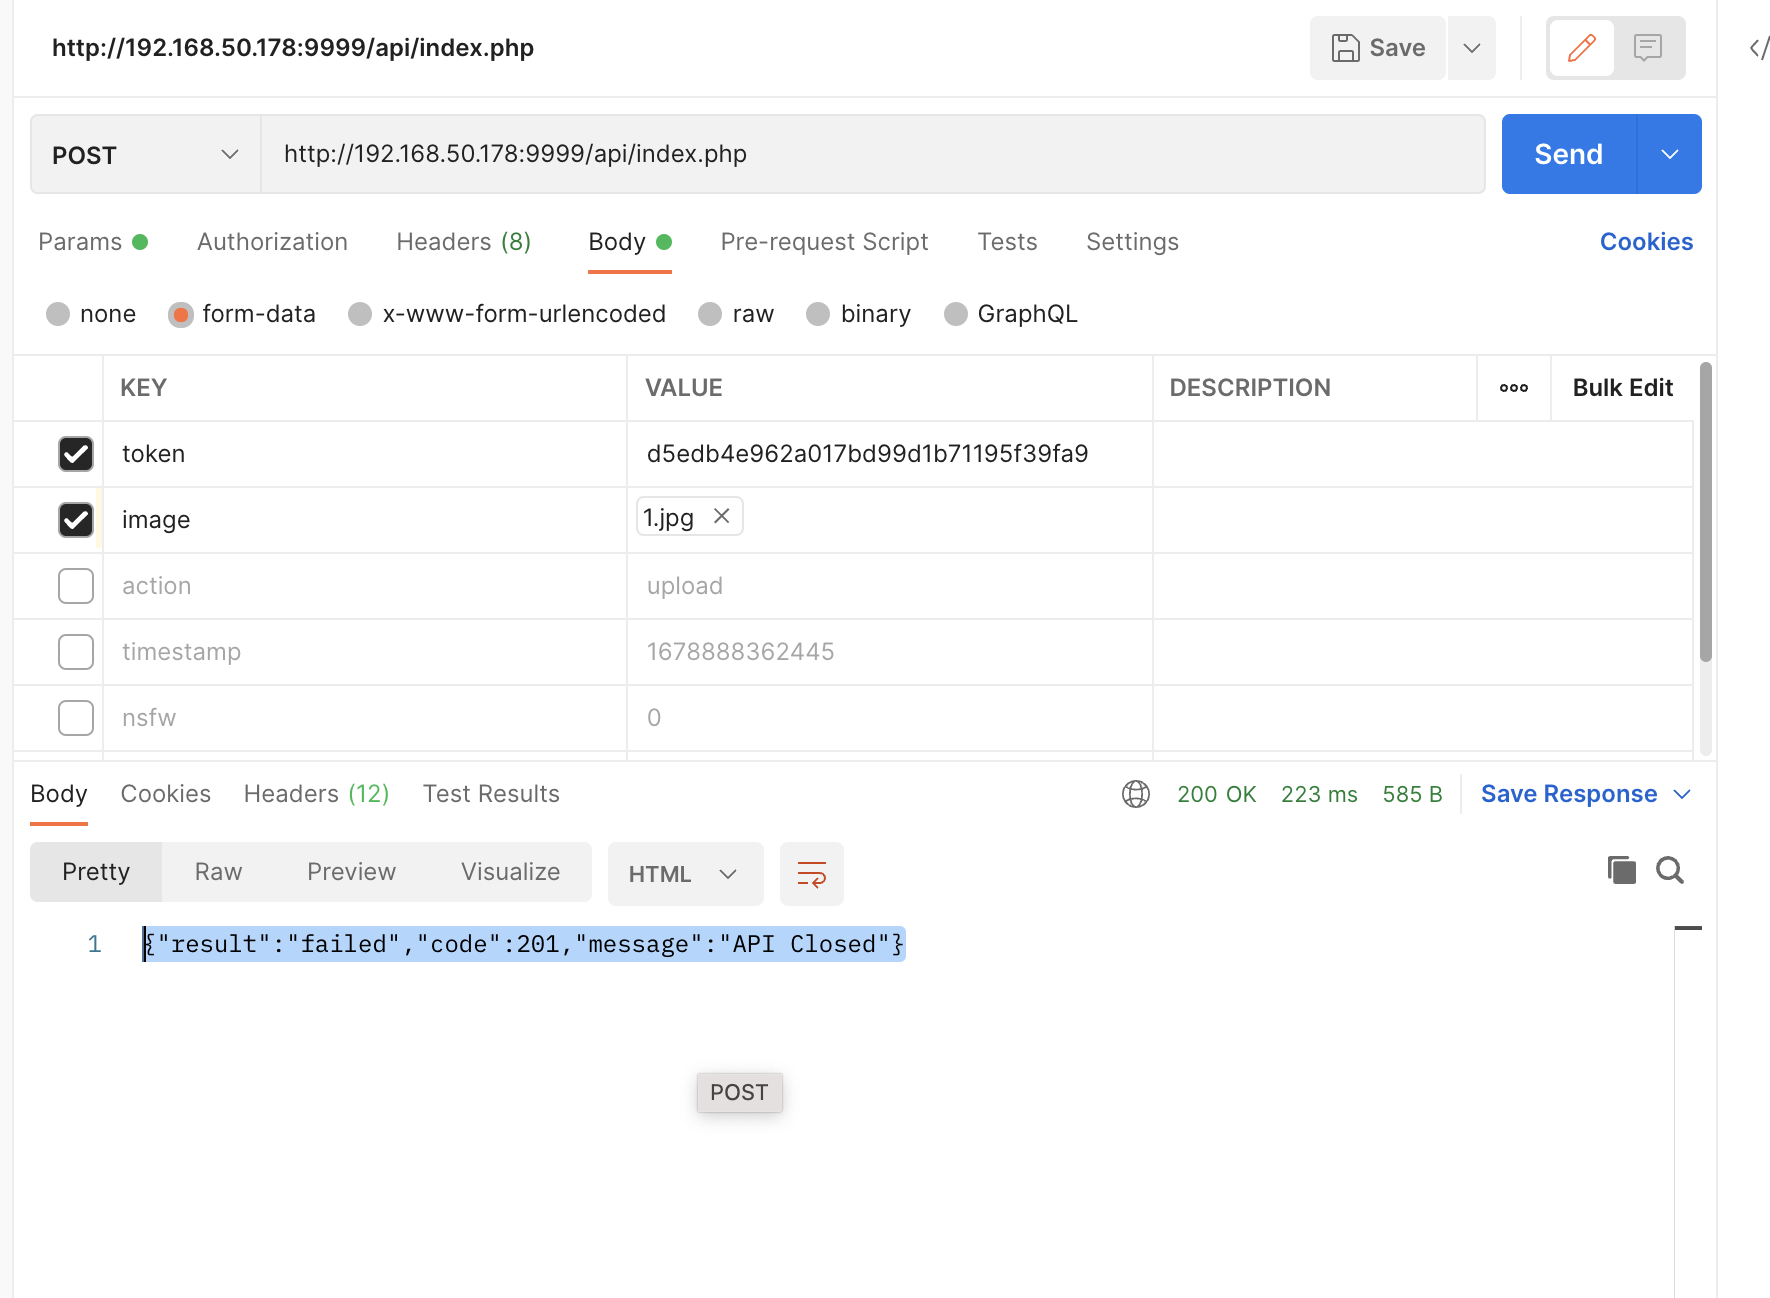Open the Cookies link
This screenshot has height=1298, width=1770.
1645,241
